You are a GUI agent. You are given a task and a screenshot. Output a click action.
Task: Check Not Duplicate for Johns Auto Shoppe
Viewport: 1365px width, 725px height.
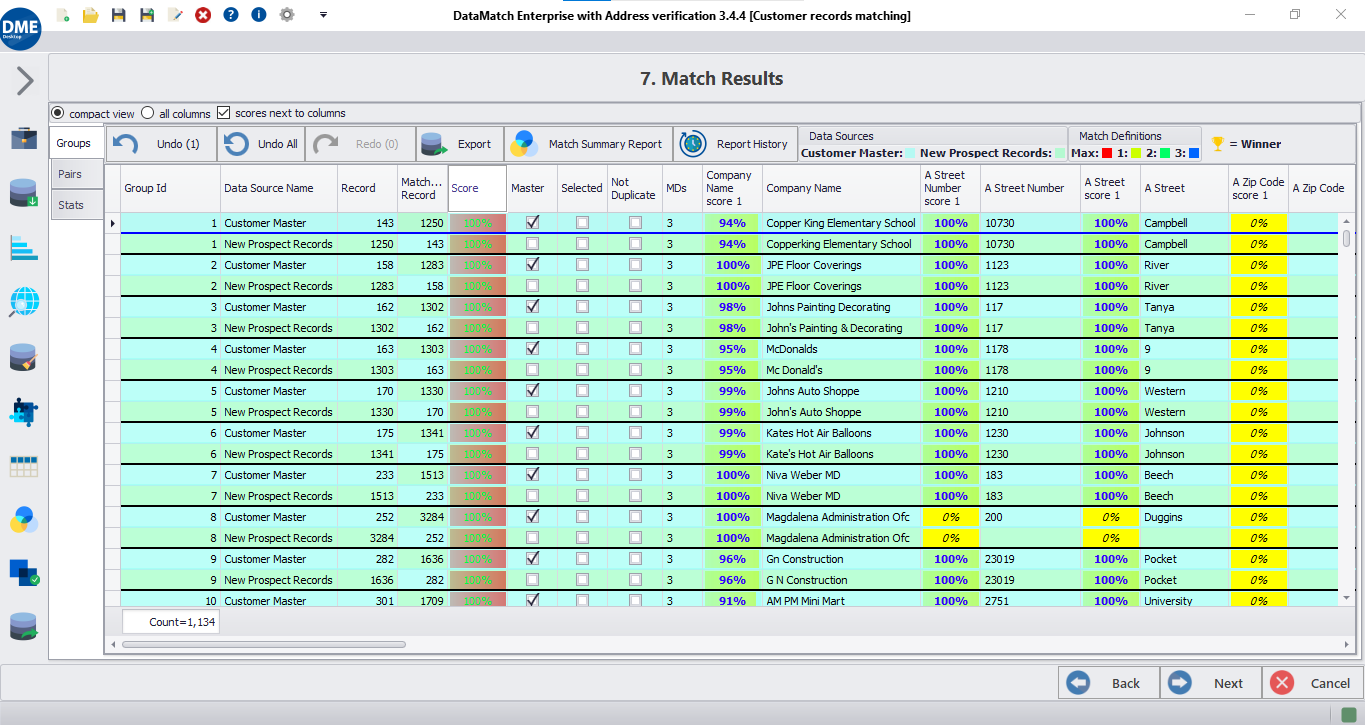click(635, 391)
